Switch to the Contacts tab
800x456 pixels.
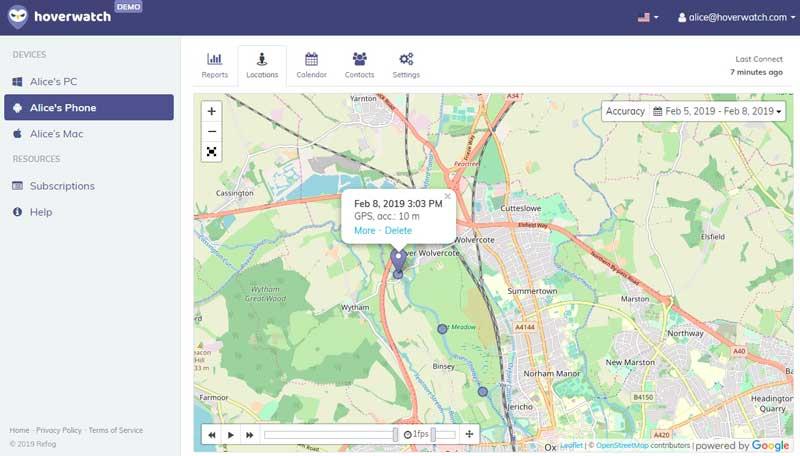click(x=359, y=65)
